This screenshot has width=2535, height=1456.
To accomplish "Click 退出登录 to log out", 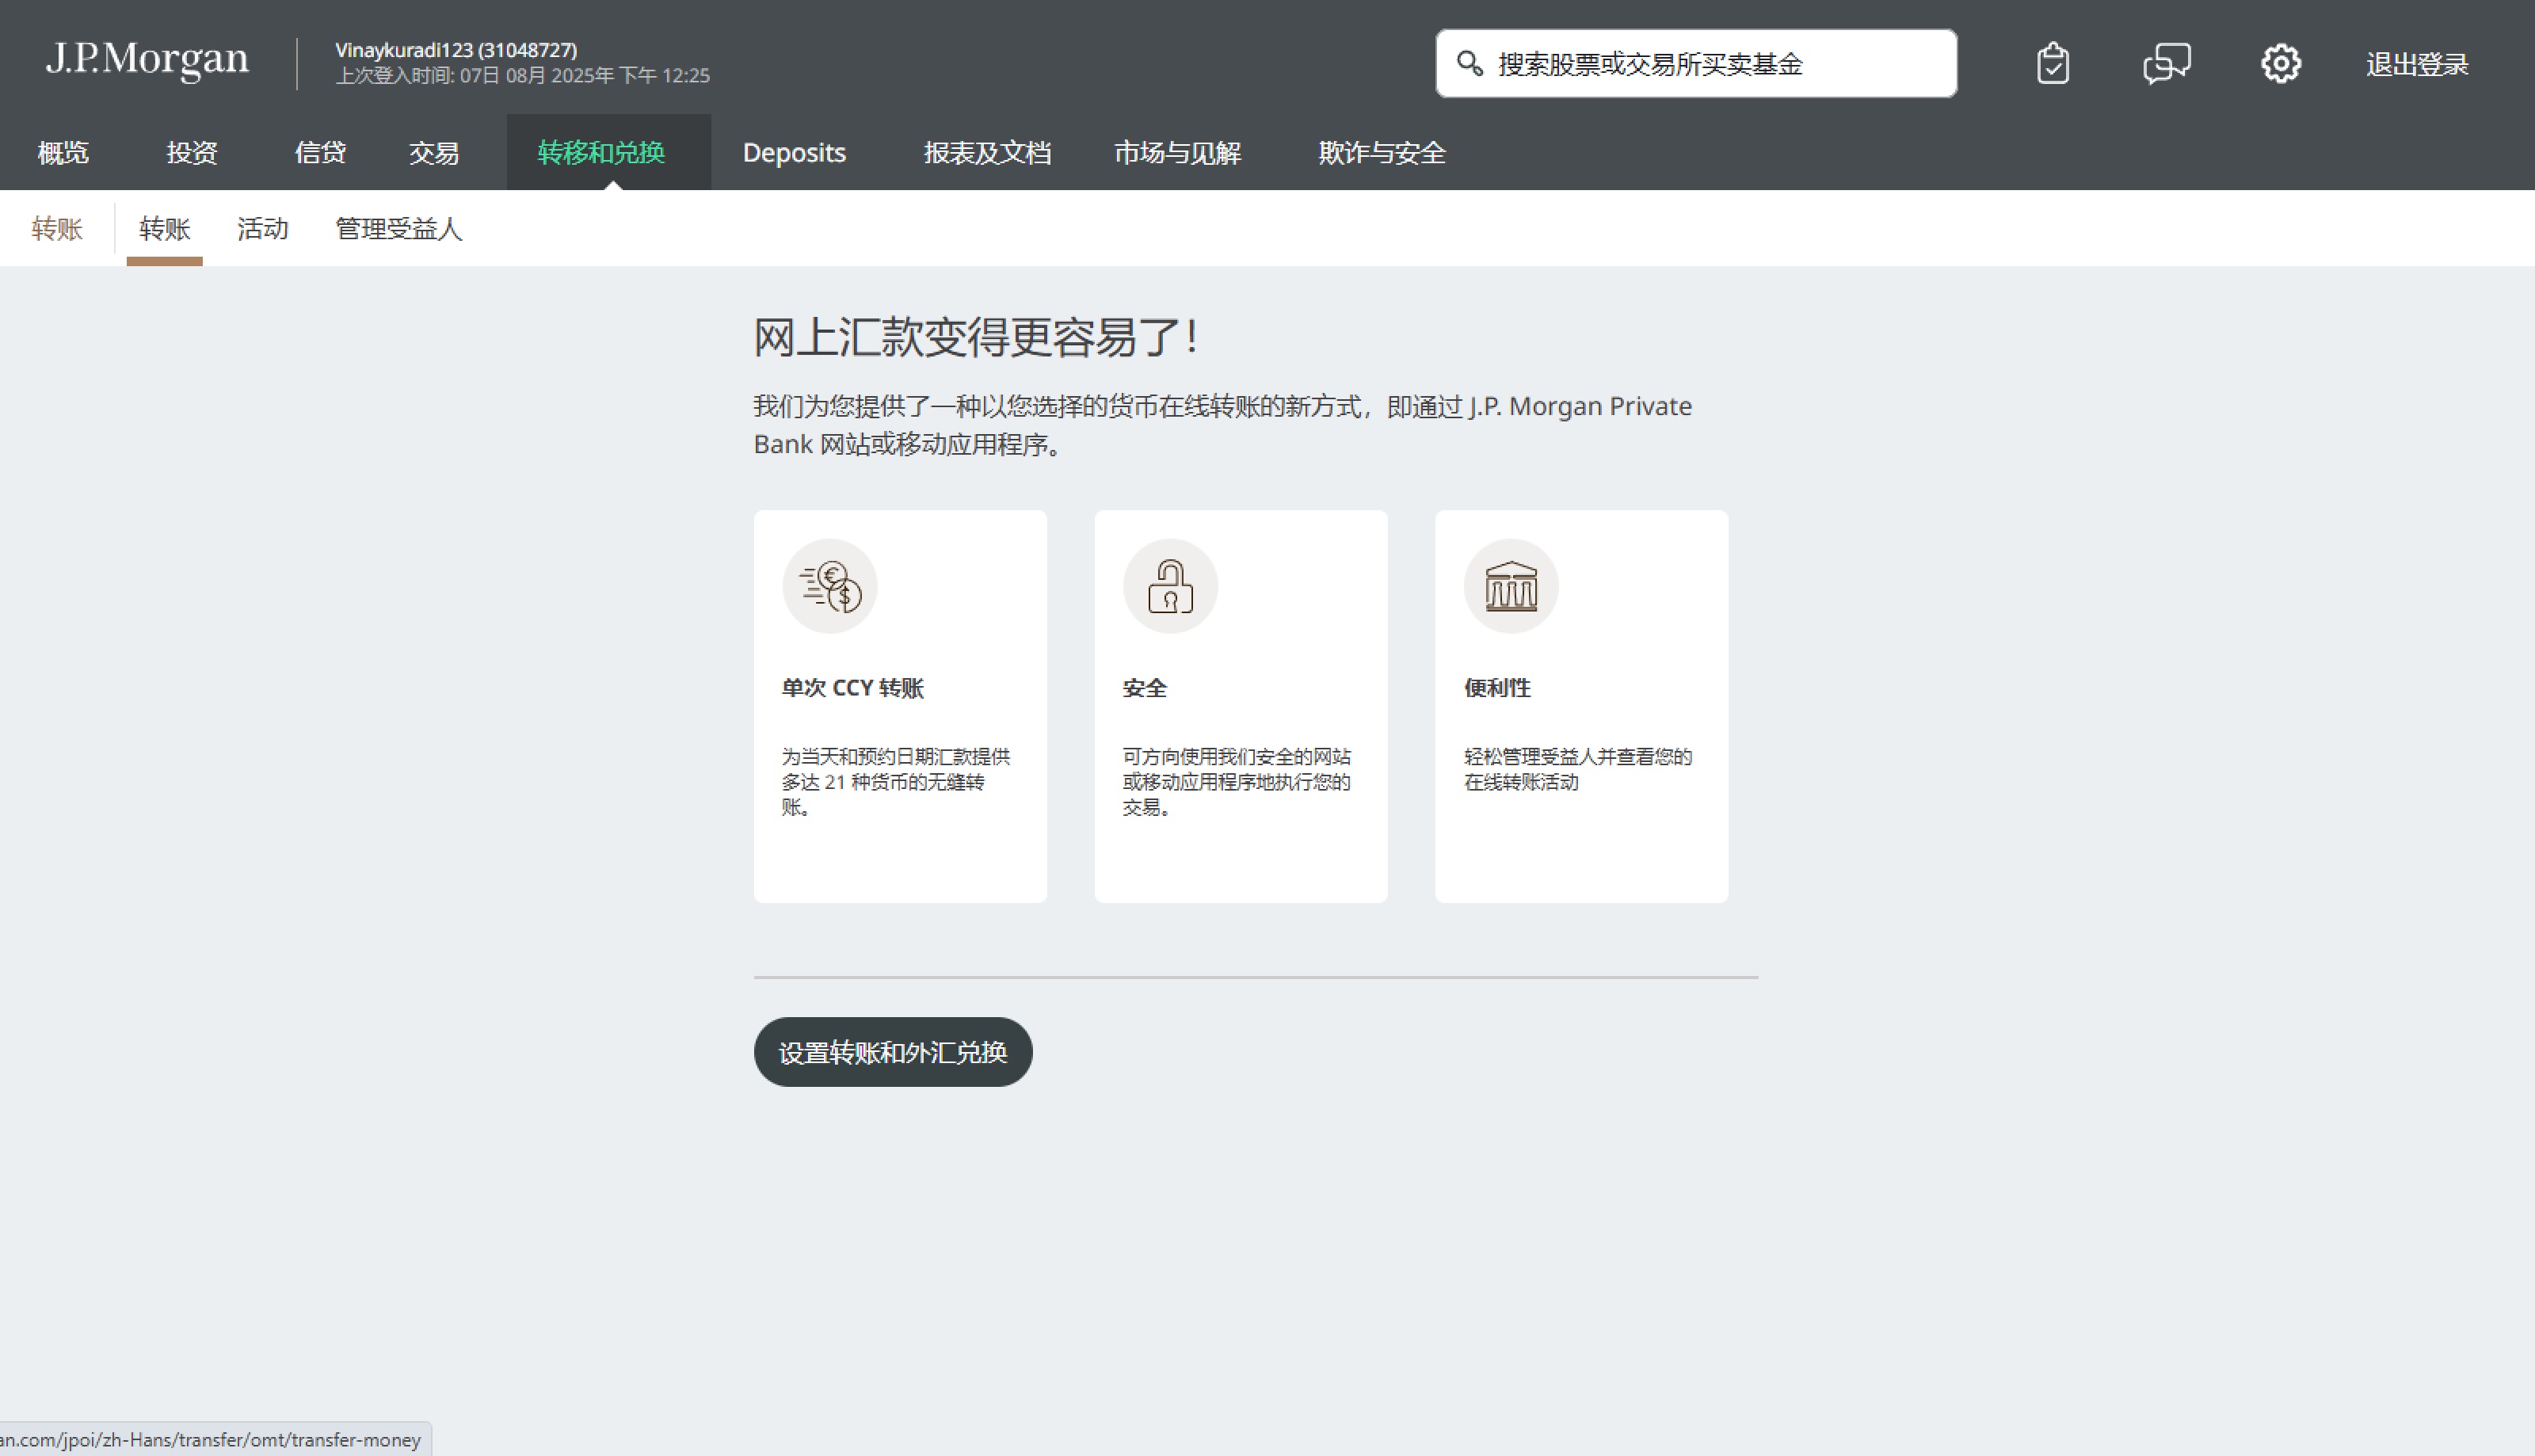I will click(2417, 65).
